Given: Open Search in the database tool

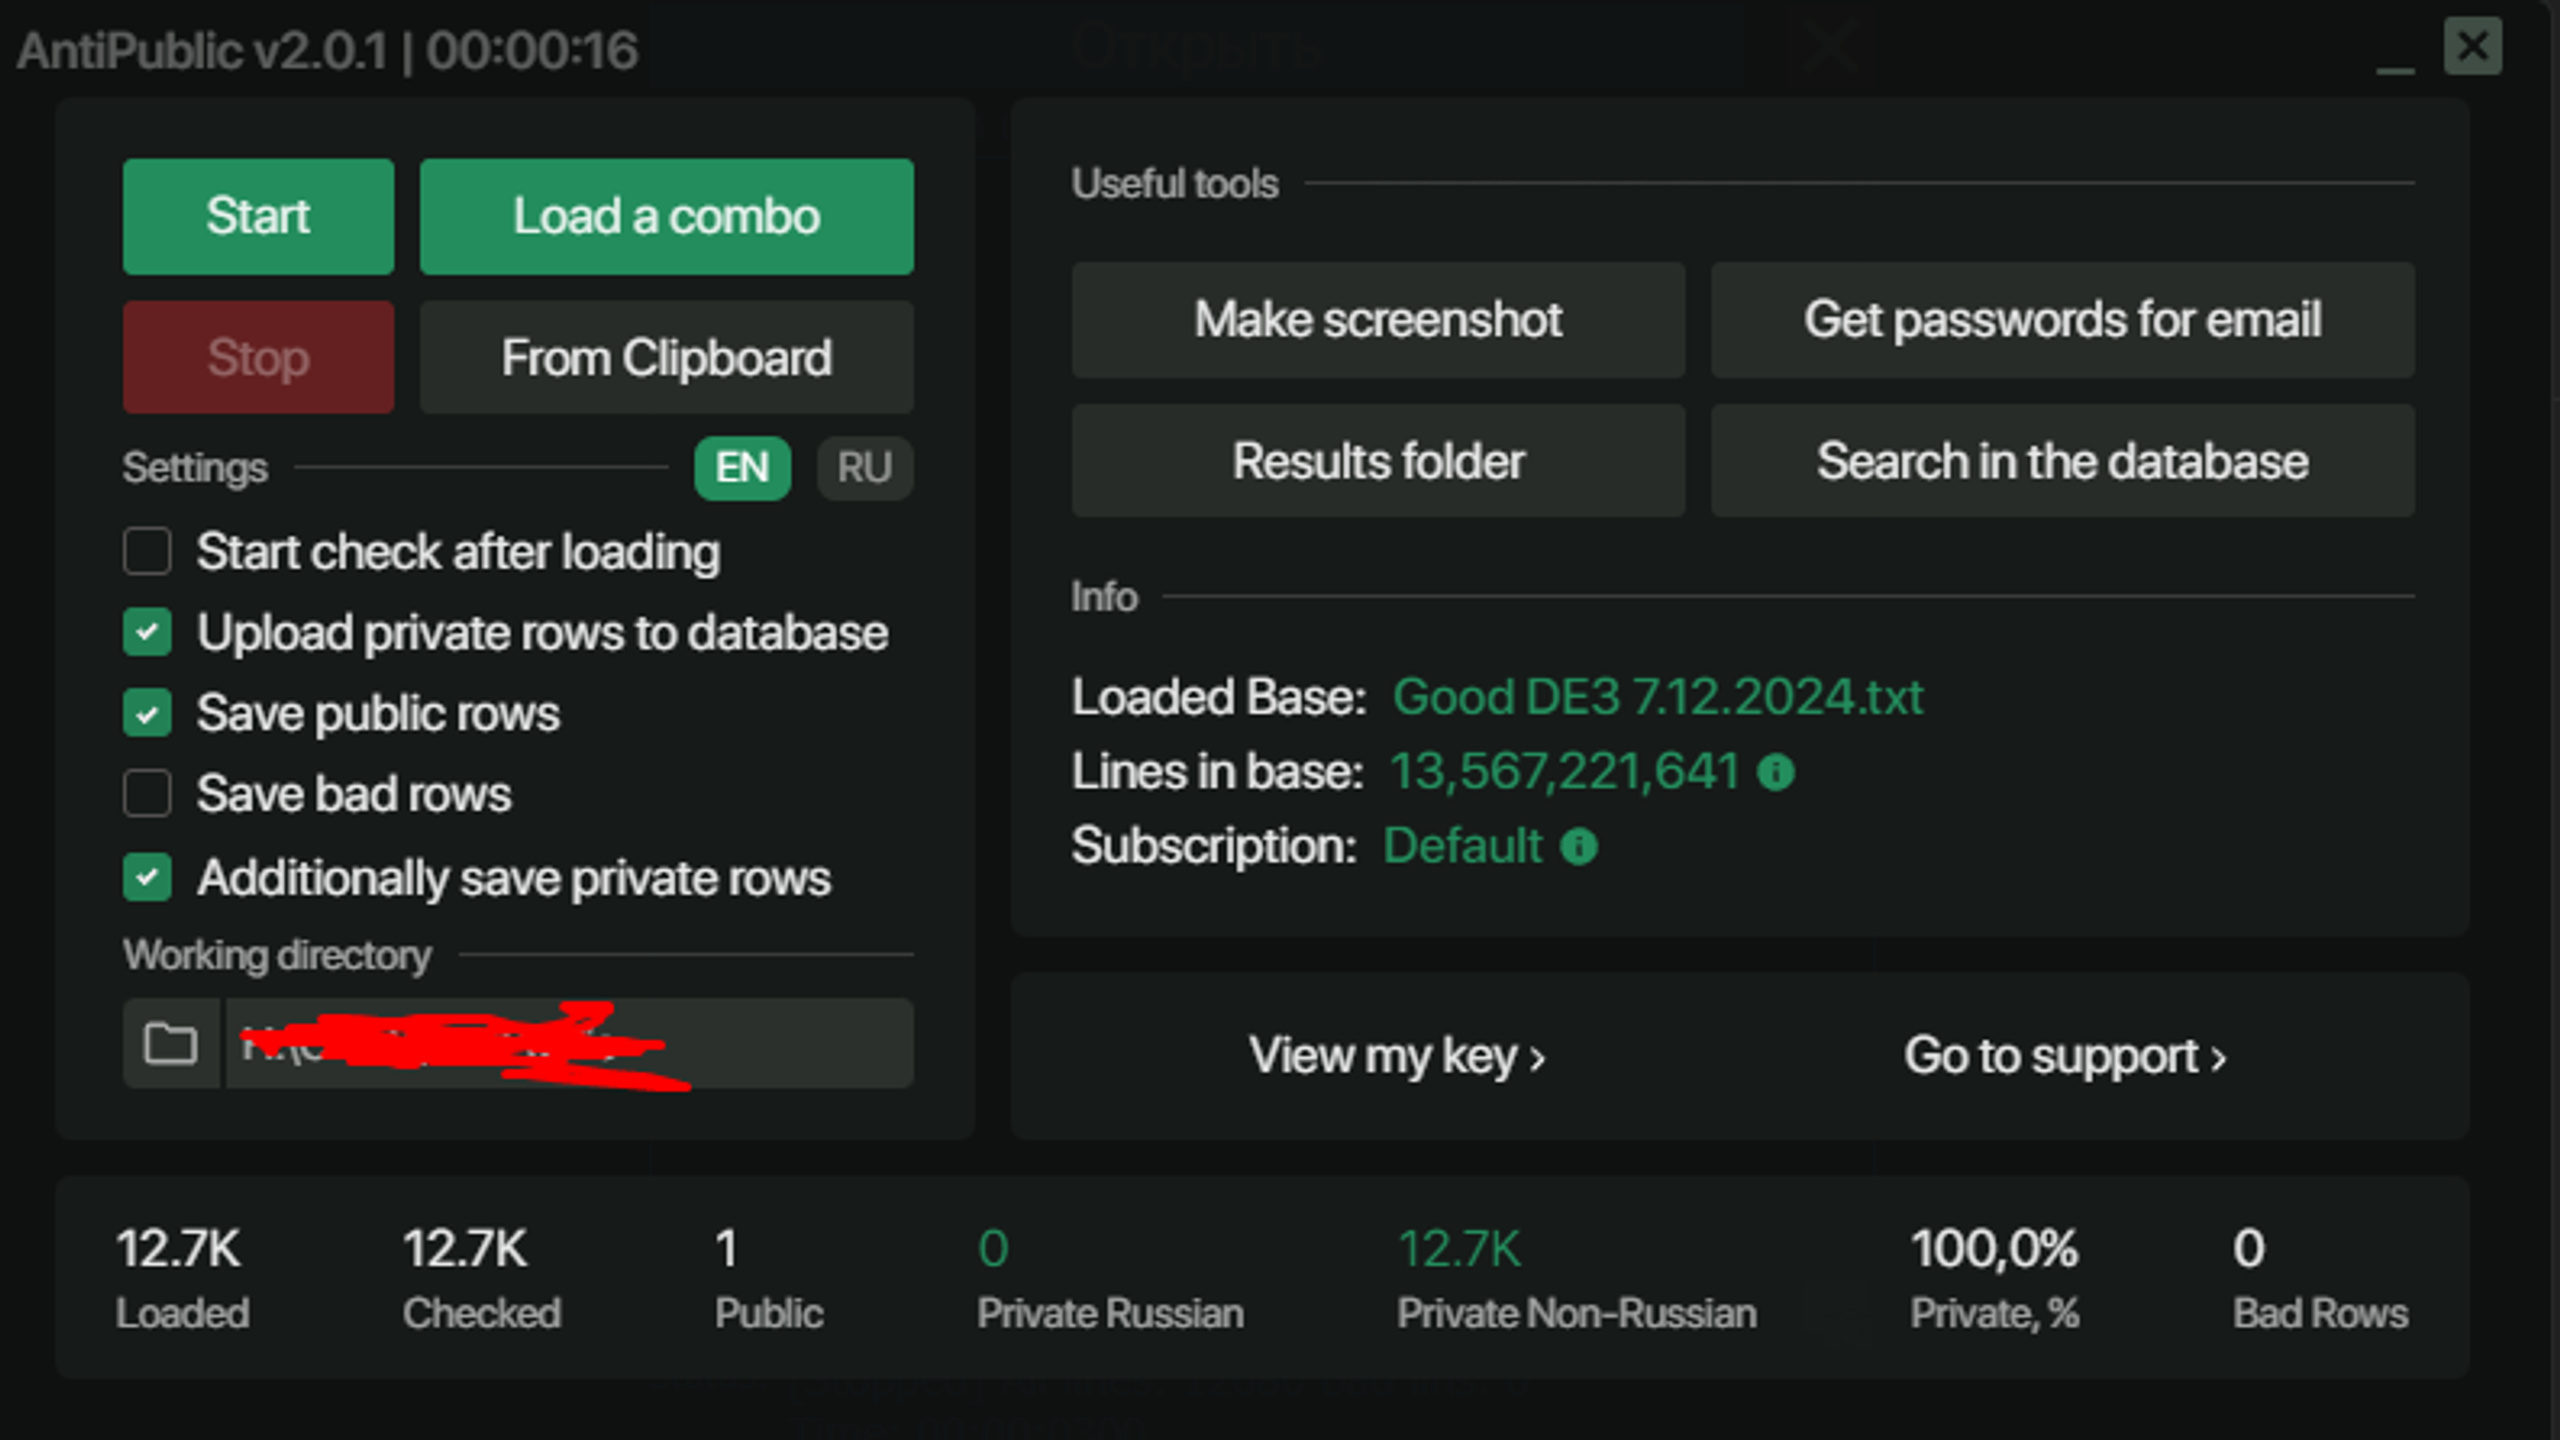Looking at the screenshot, I should click(x=2063, y=461).
